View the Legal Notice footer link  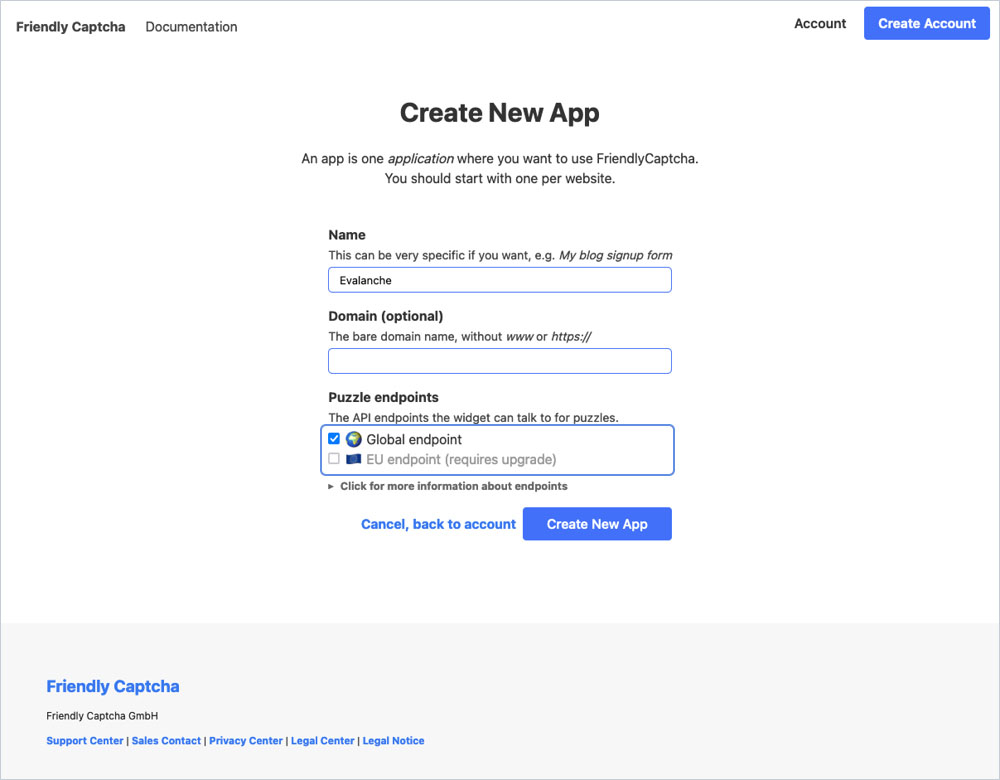point(393,741)
